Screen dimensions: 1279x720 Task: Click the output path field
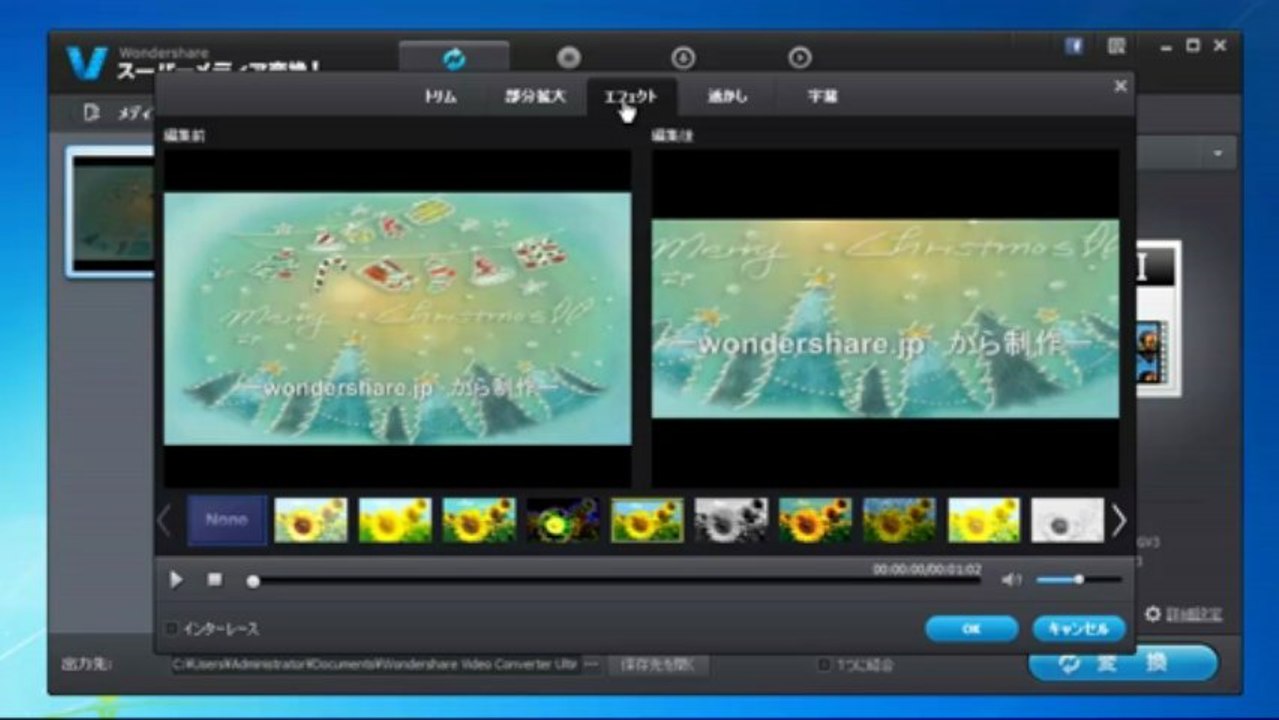tap(375, 664)
